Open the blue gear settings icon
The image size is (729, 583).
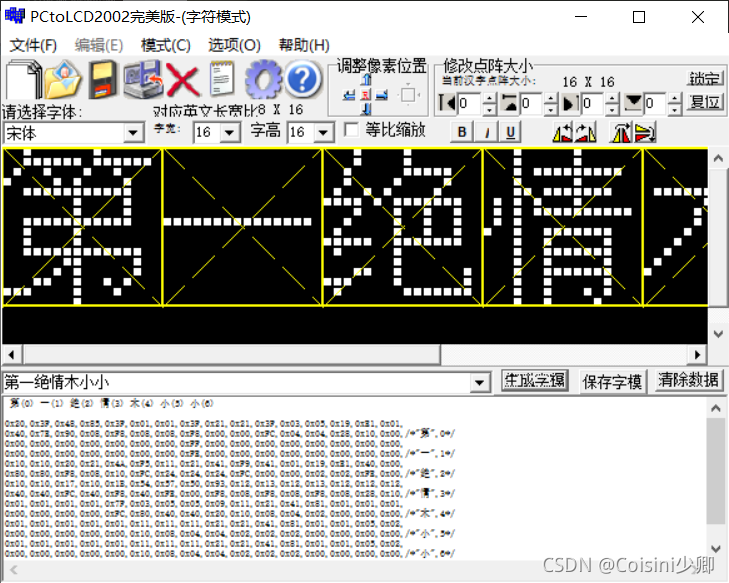click(263, 79)
